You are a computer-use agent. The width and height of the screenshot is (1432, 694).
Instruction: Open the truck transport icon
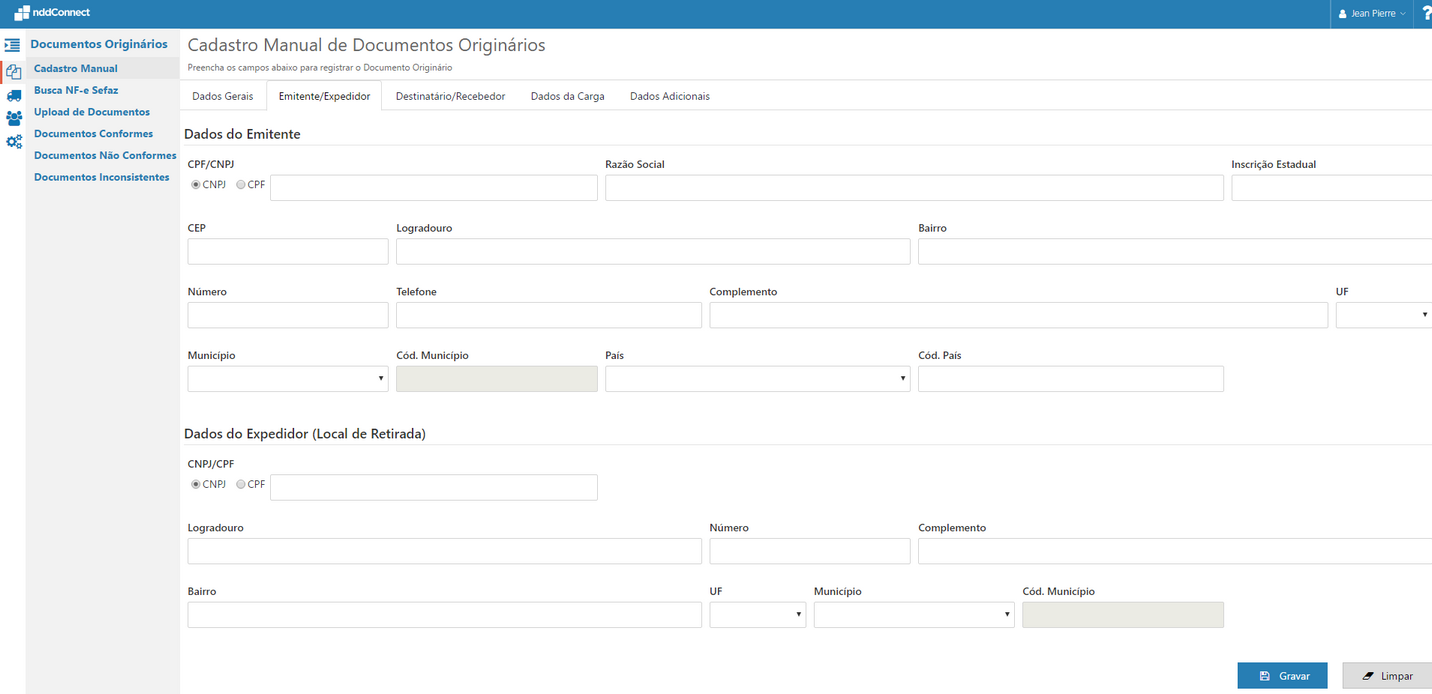[13, 95]
